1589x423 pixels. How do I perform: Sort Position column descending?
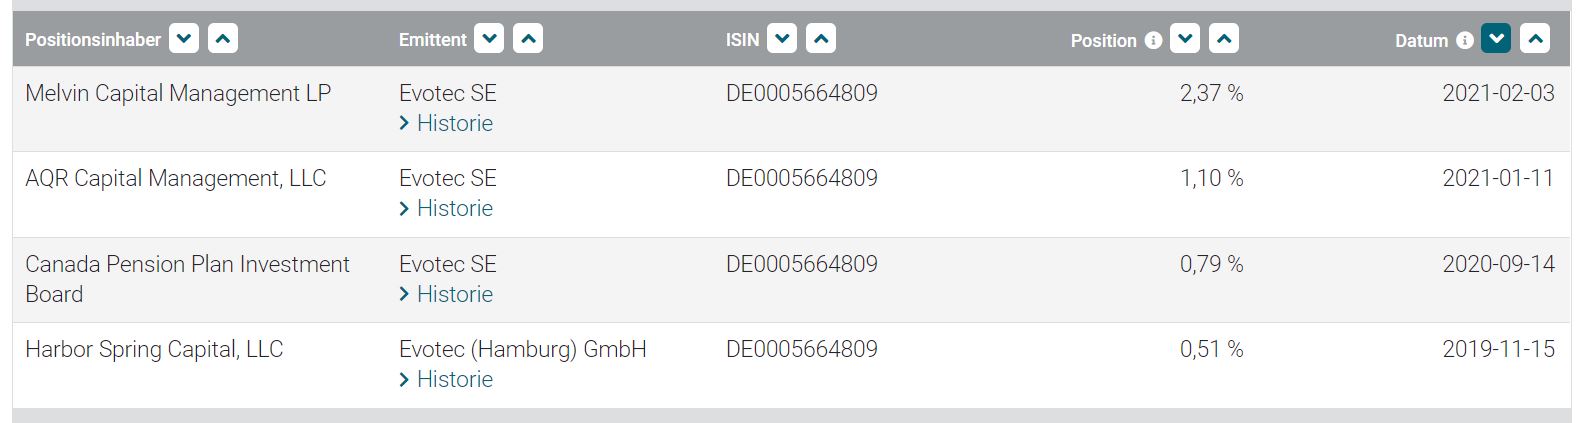tap(1185, 39)
